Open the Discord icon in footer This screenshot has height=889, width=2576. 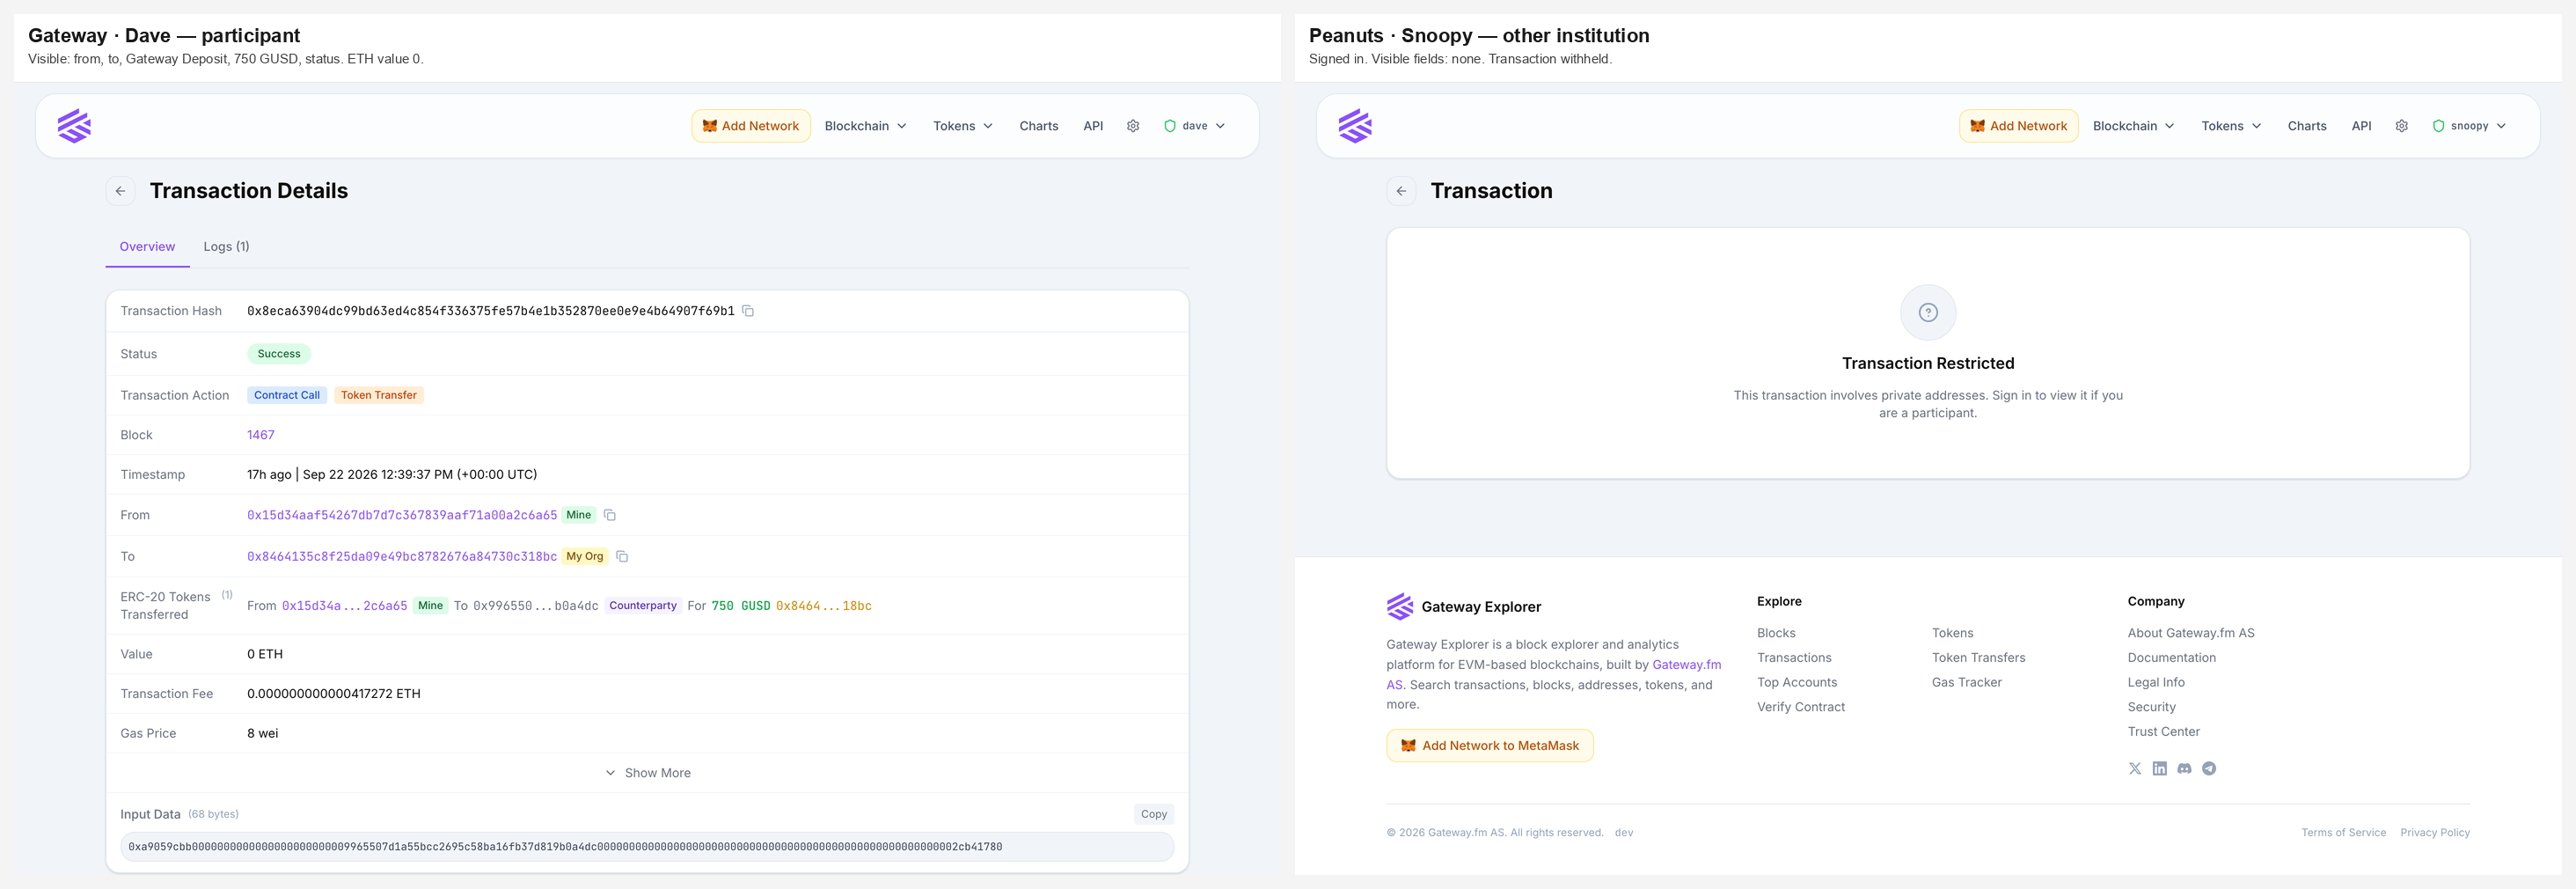click(2184, 769)
